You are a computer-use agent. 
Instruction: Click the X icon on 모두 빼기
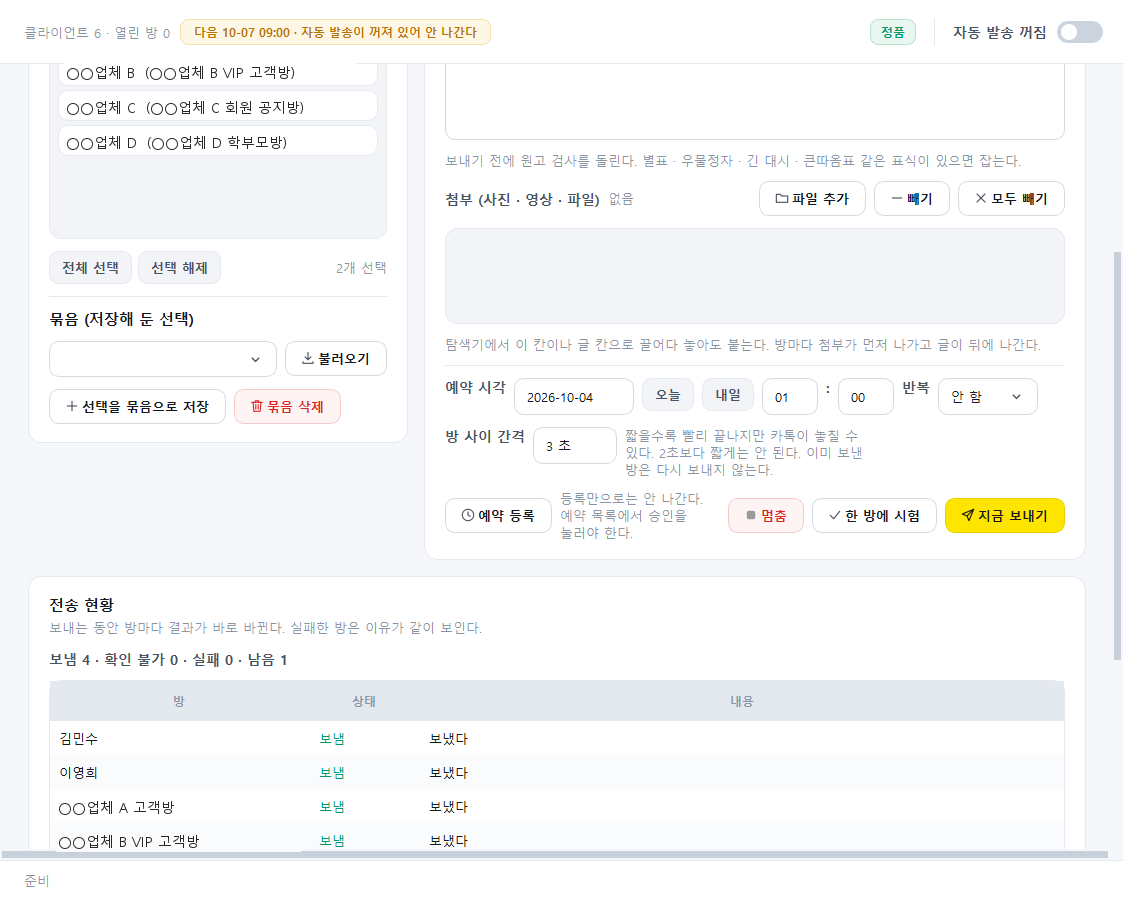point(981,199)
